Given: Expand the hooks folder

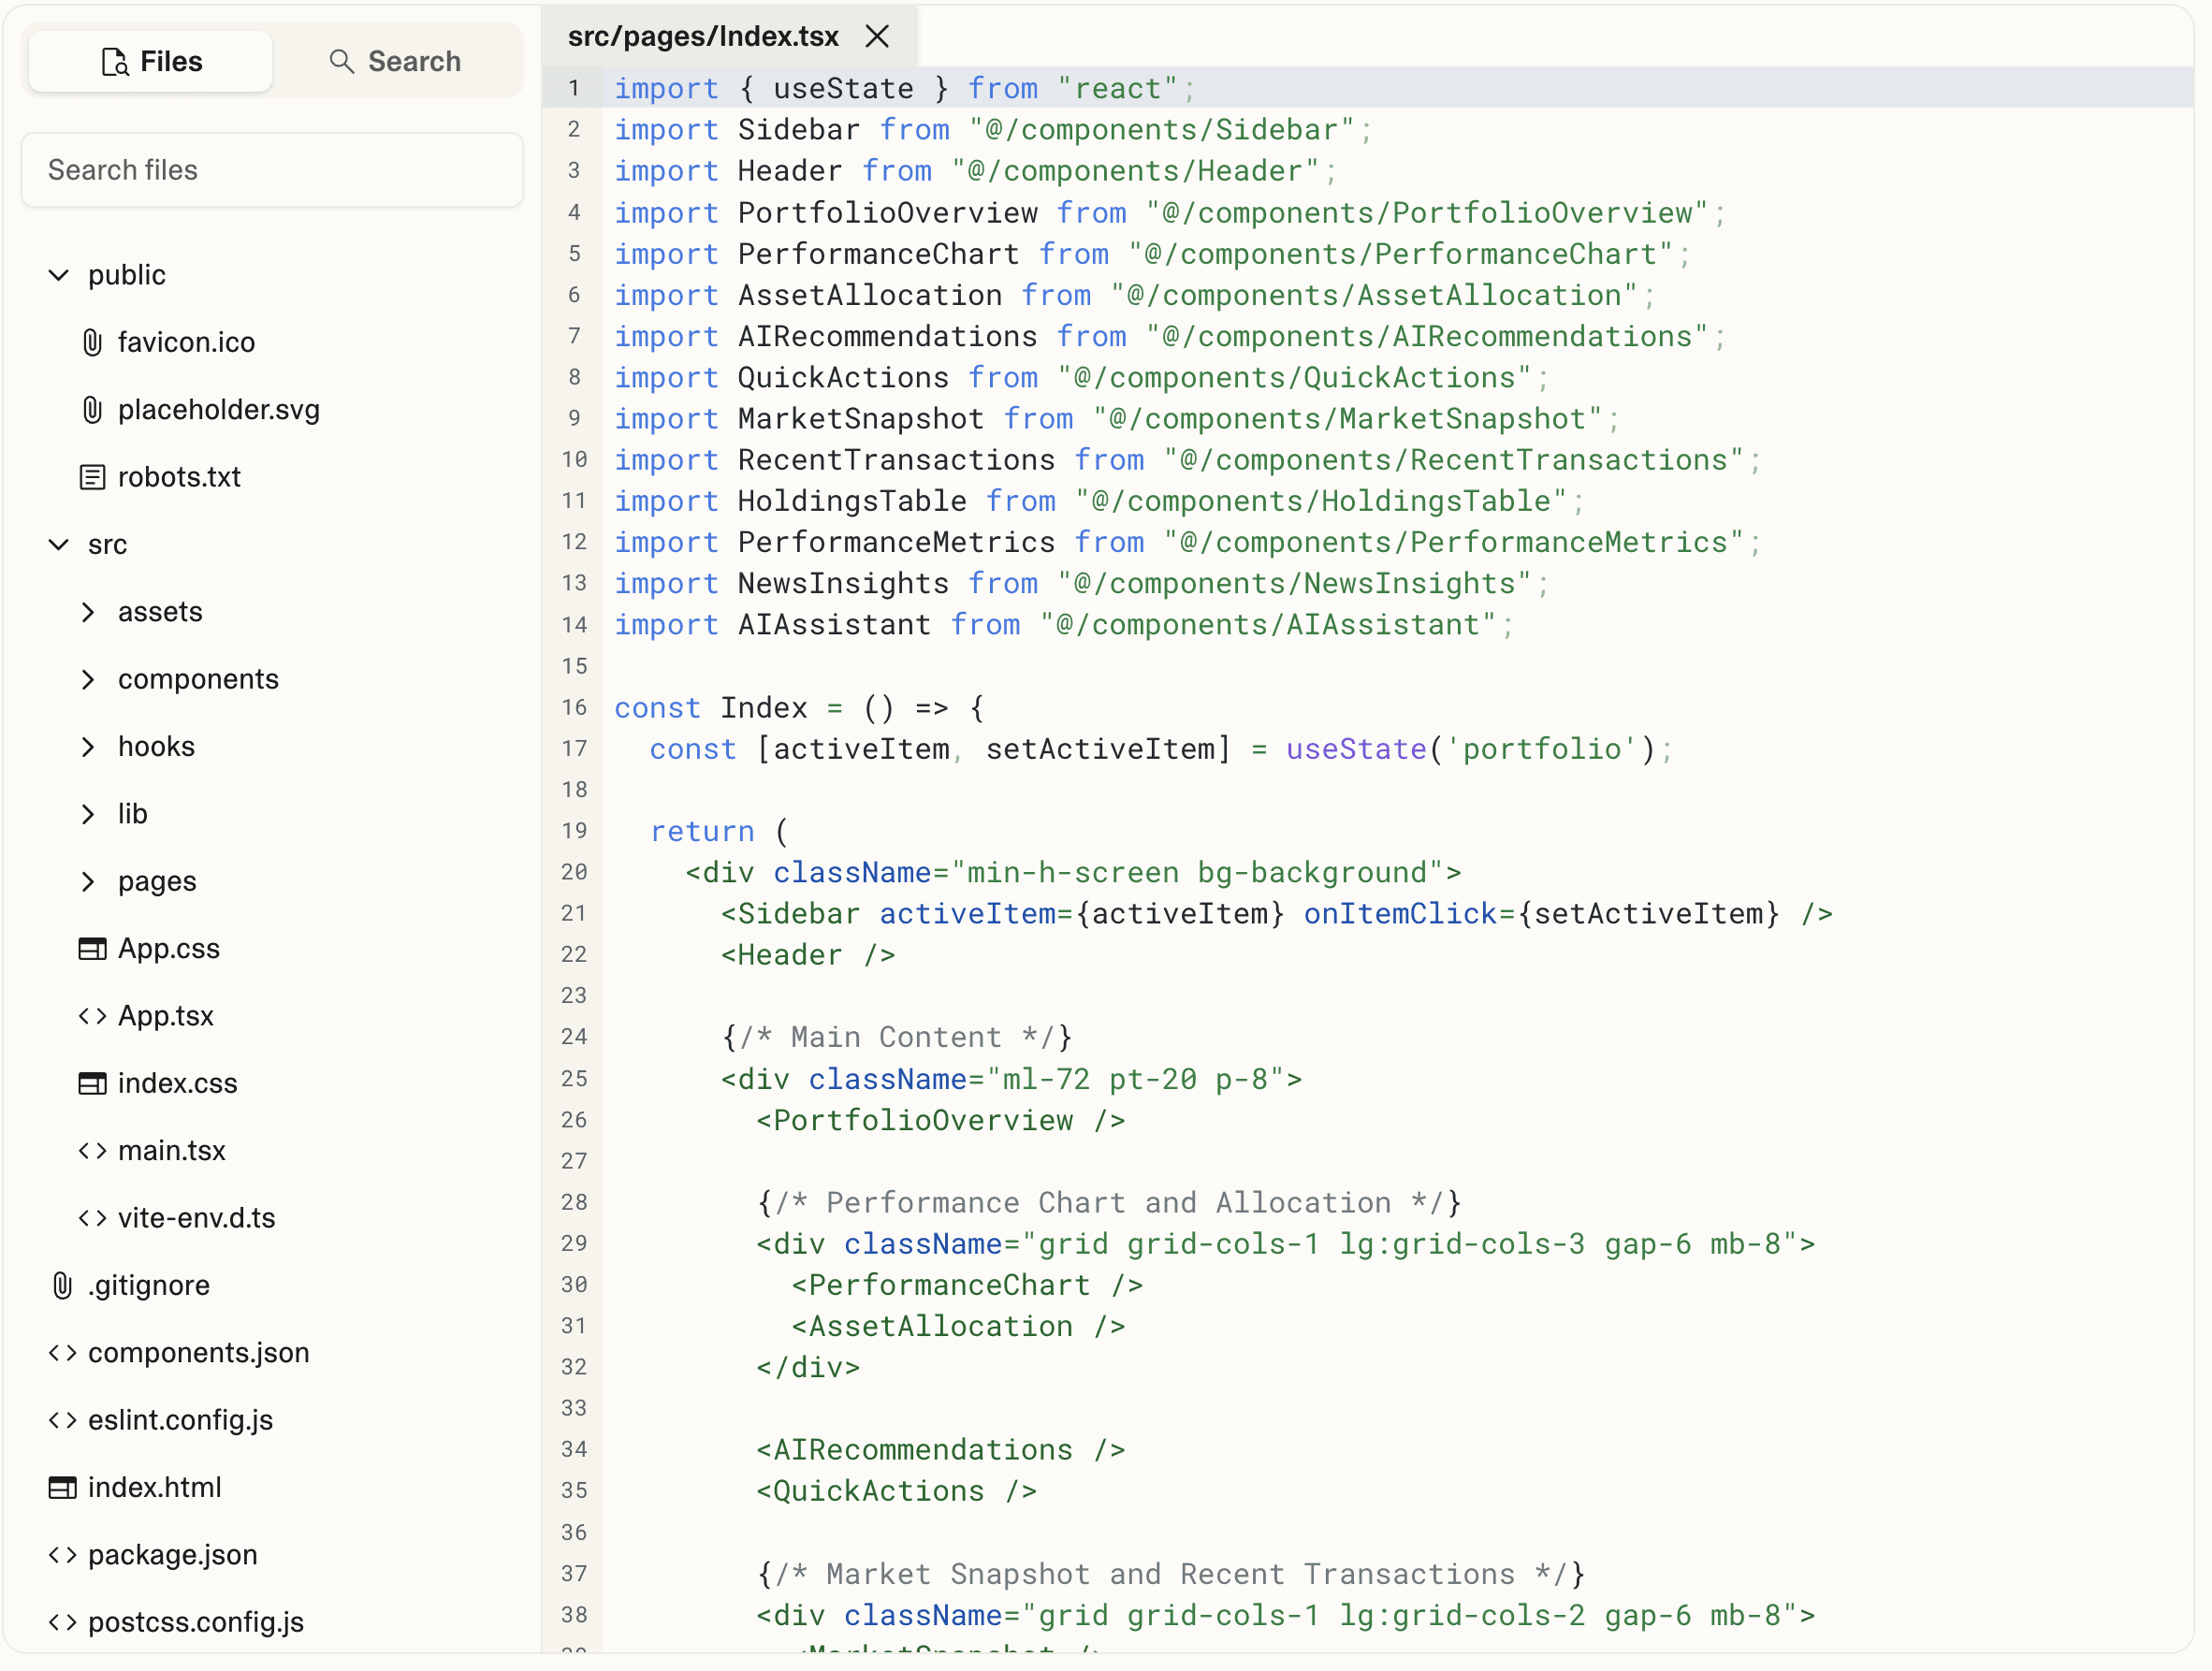Looking at the screenshot, I should click(x=88, y=747).
